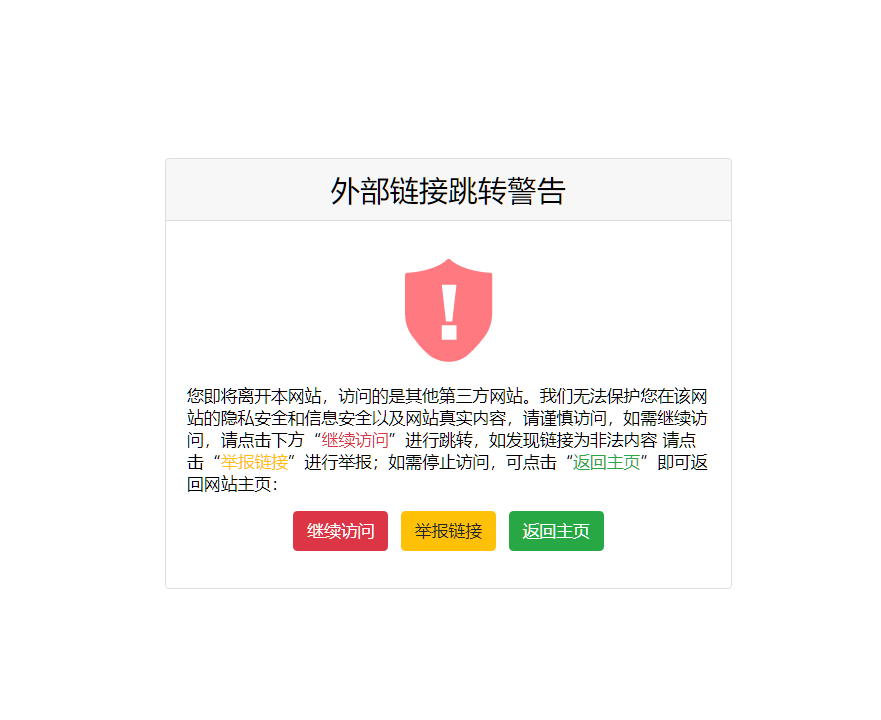Click the 外部链接跳转警告 heading

[x=448, y=191]
